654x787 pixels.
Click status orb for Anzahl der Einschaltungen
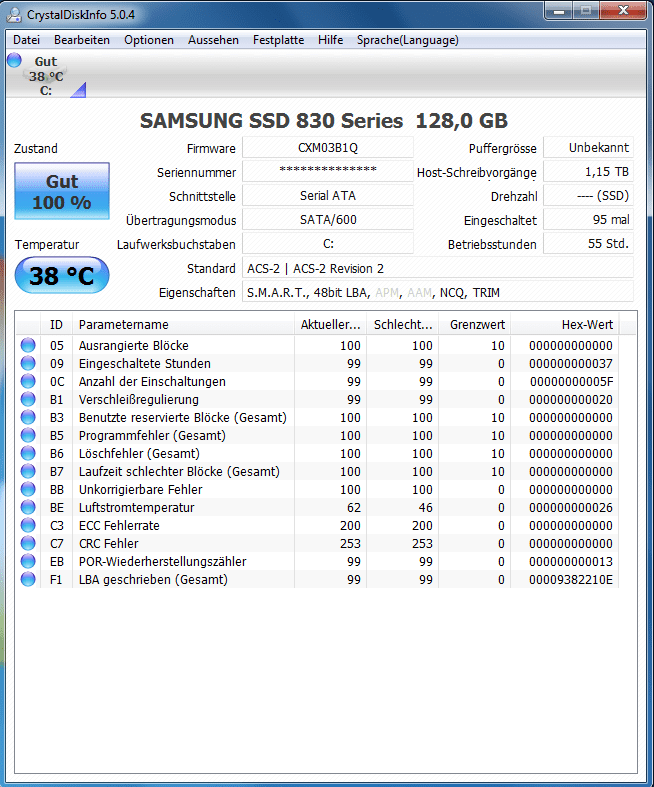point(28,381)
